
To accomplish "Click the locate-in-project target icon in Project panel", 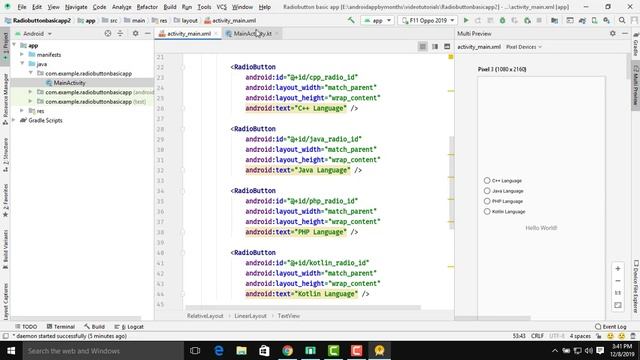I will point(108,33).
